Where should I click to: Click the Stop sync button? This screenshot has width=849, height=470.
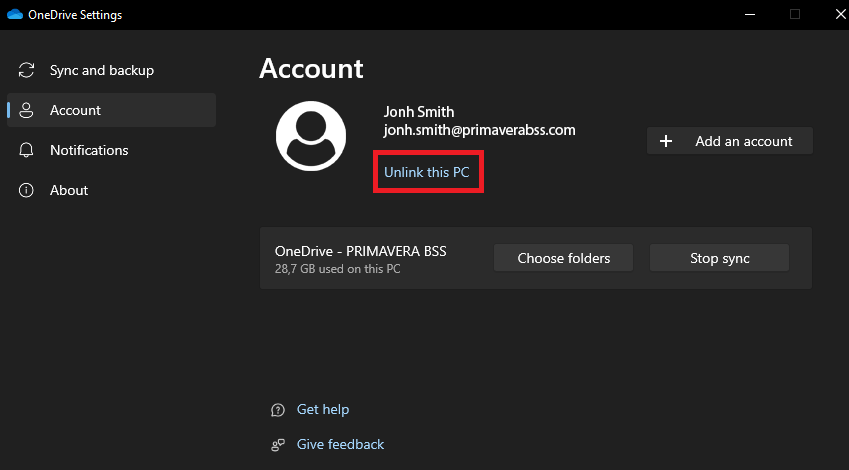coord(720,258)
